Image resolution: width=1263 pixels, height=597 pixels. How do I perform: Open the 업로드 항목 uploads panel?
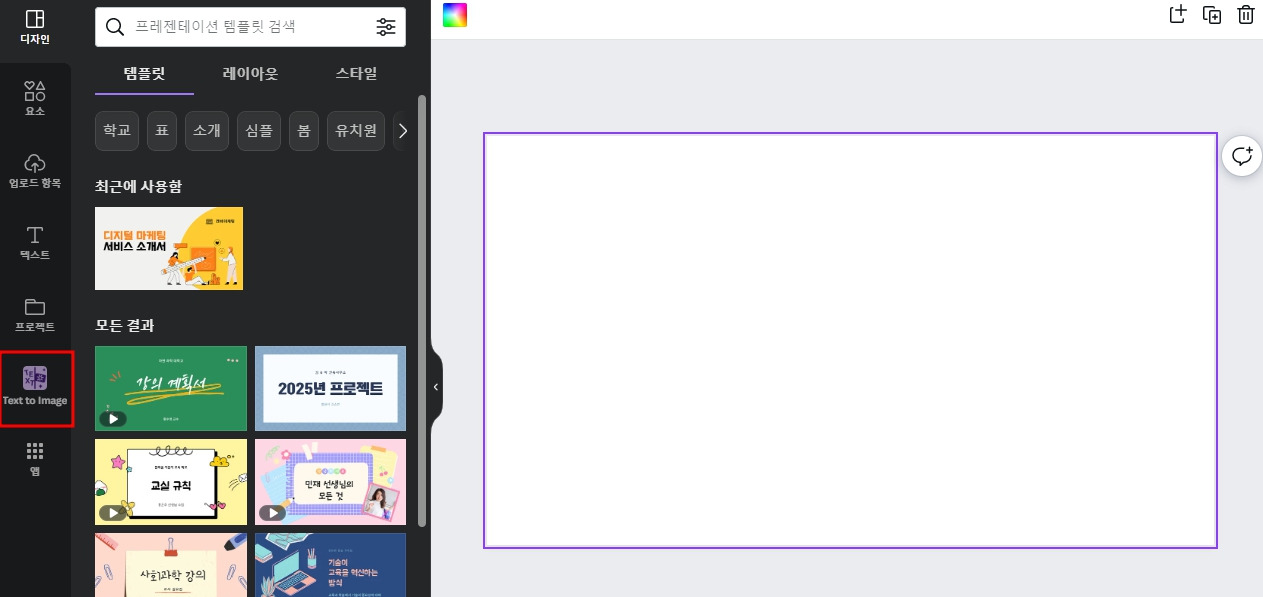[34, 170]
